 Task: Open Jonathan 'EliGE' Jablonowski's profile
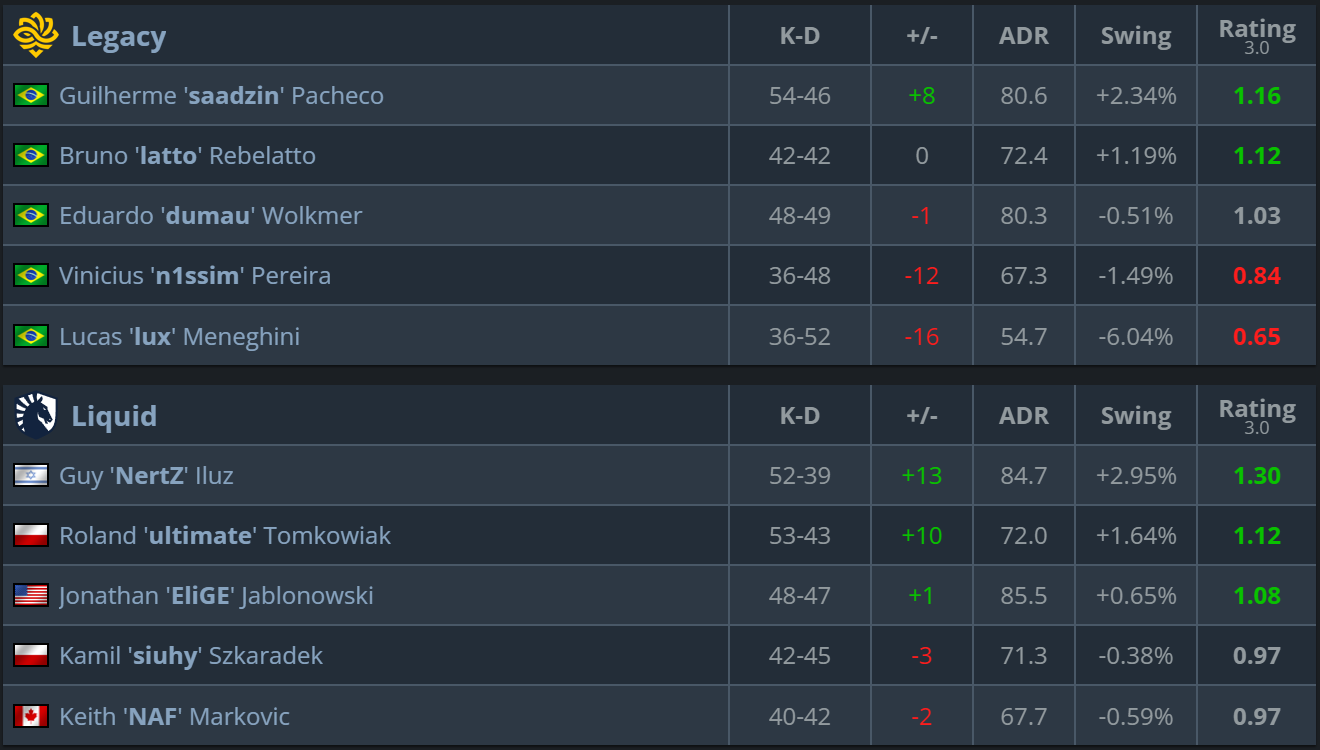216,596
